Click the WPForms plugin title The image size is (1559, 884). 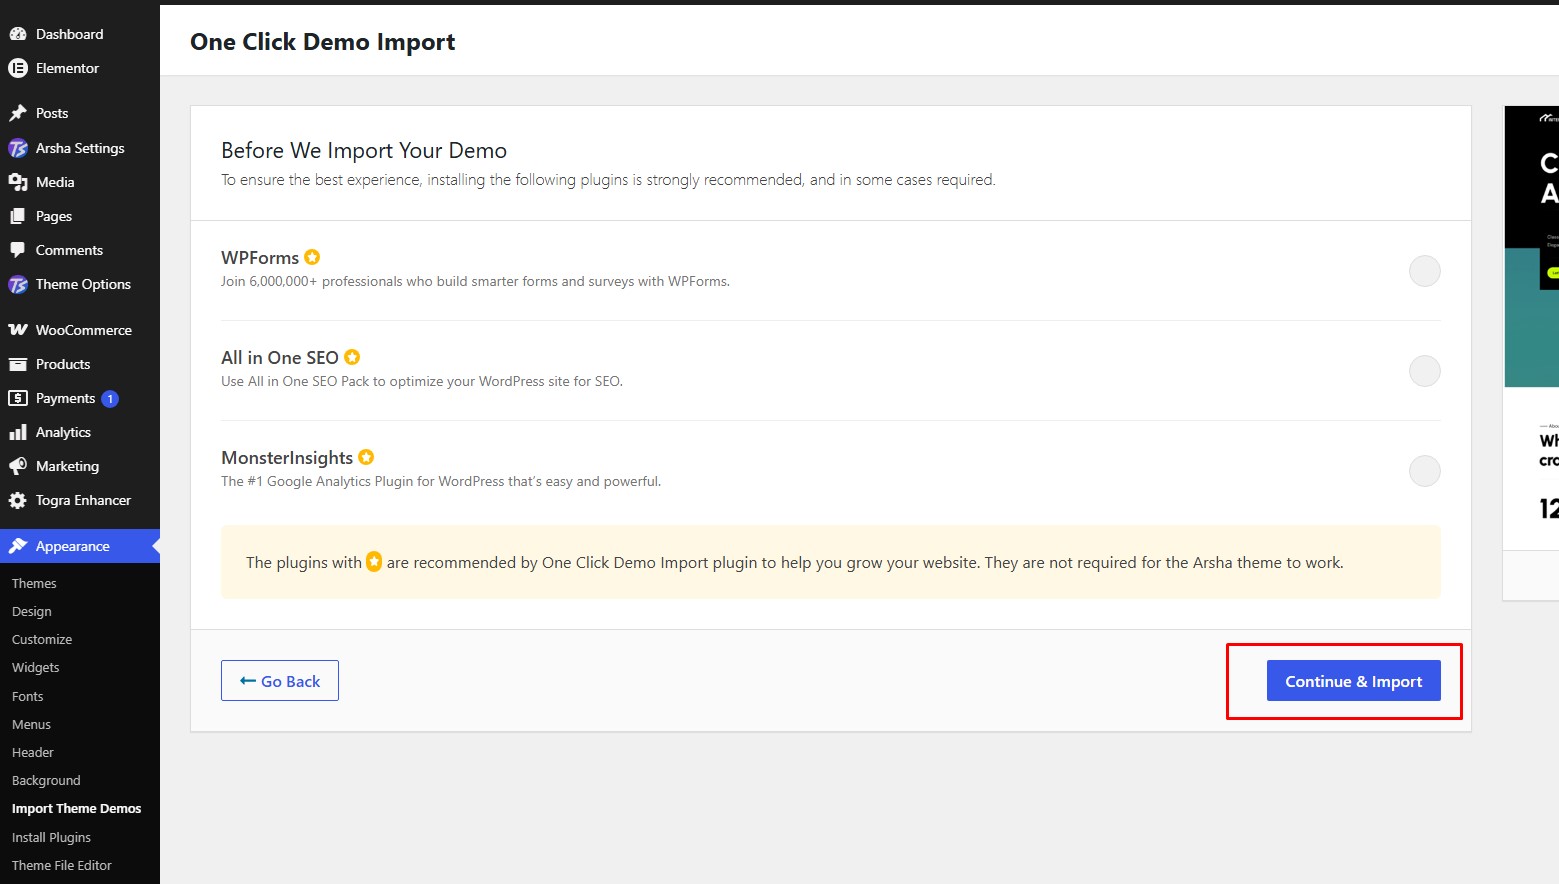coord(260,257)
